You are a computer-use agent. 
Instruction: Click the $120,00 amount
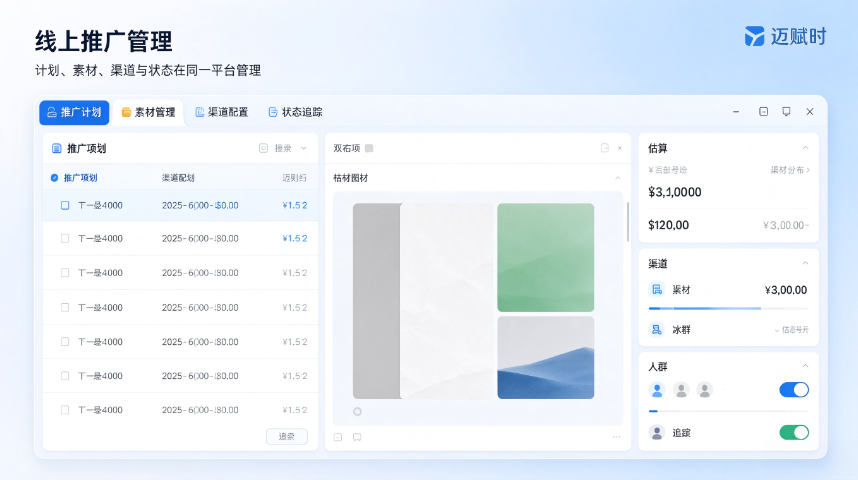pos(668,225)
